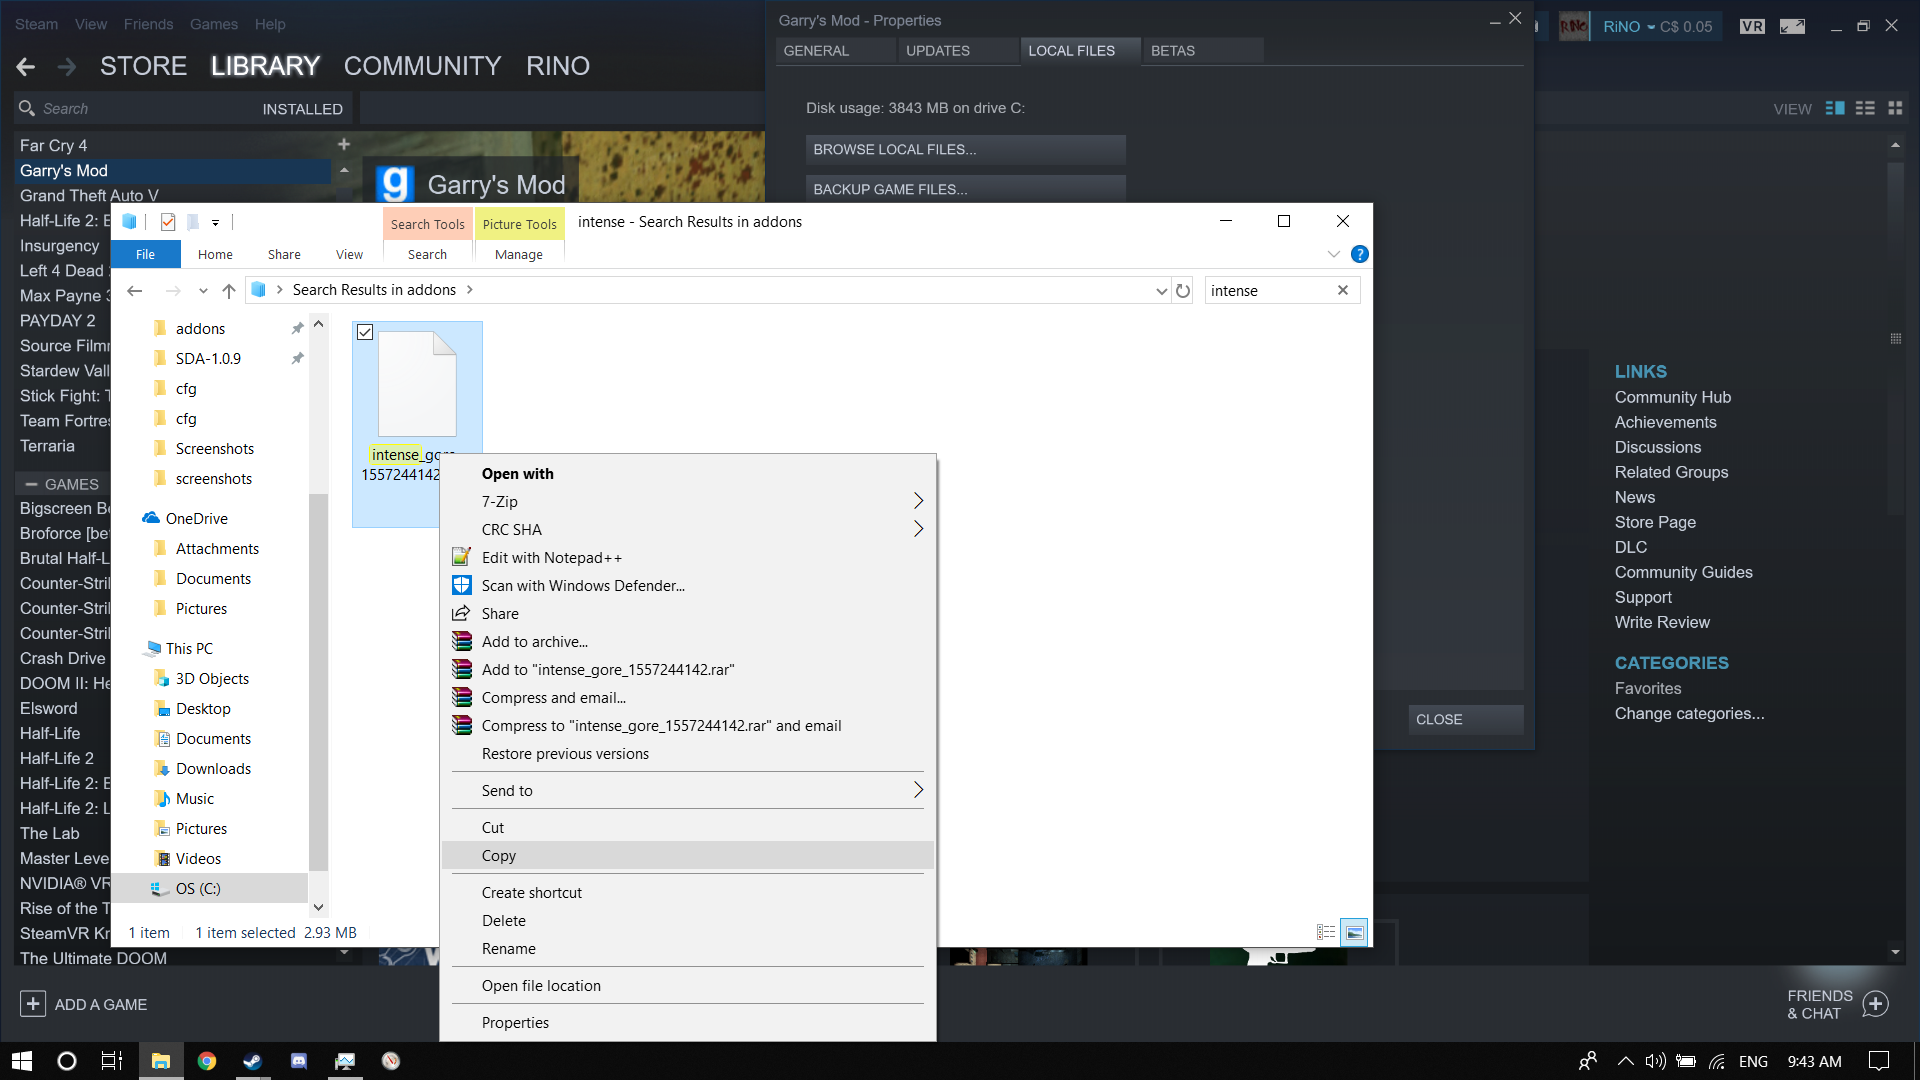The image size is (1920, 1080).
Task: Click the Explorer navigation pane scrollbar
Action: pyautogui.click(x=318, y=680)
